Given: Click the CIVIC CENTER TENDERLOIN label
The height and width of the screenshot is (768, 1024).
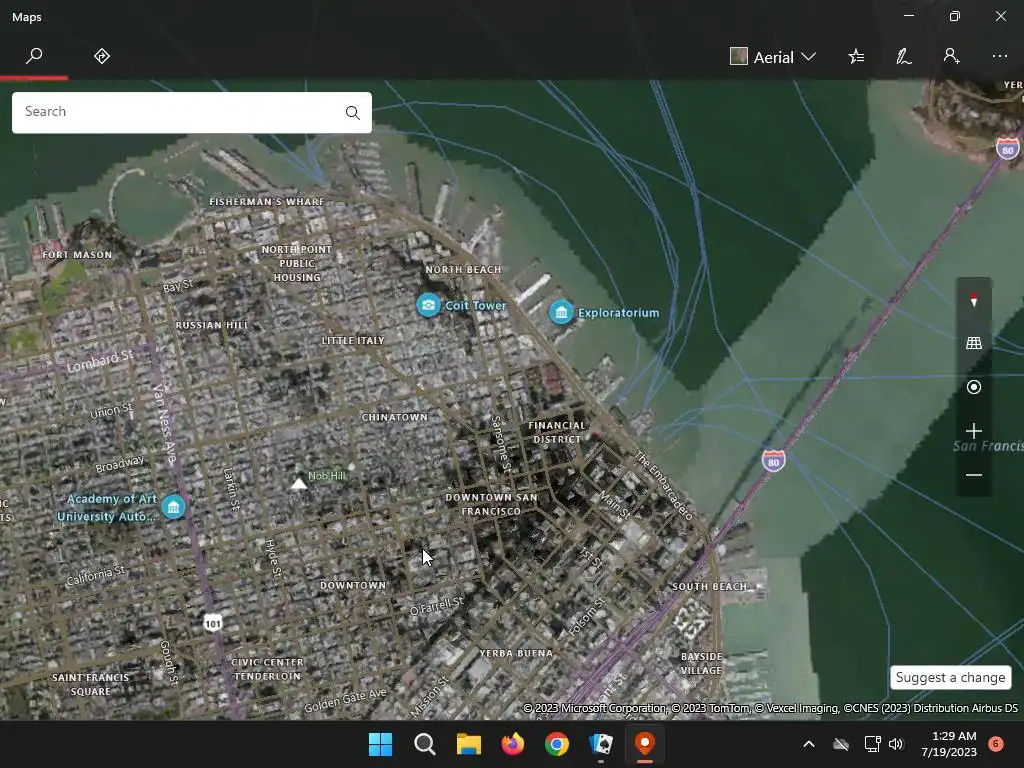Looking at the screenshot, I should click(x=267, y=669).
